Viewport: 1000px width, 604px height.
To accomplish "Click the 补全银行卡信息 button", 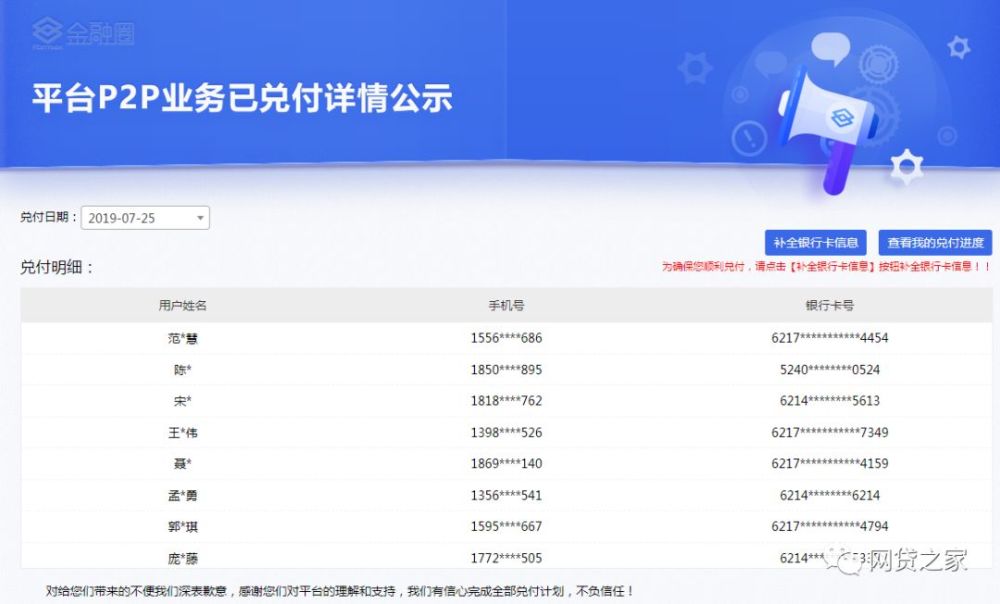I will click(815, 241).
